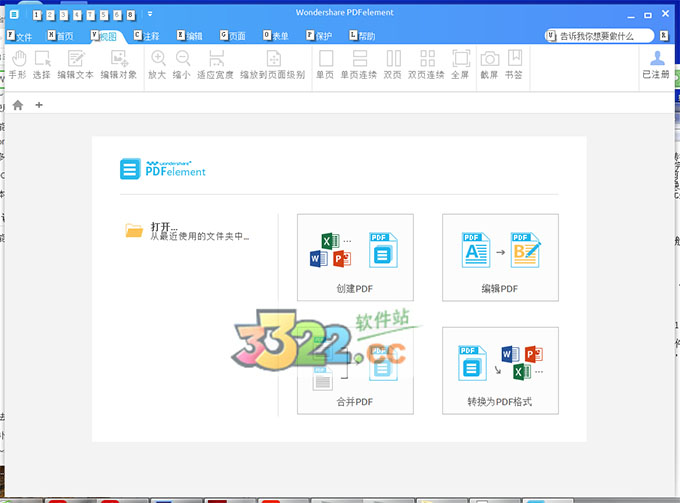Viewport: 680px width, 503px height.
Task: Switch to Single Page (单页) layout
Action: click(325, 65)
